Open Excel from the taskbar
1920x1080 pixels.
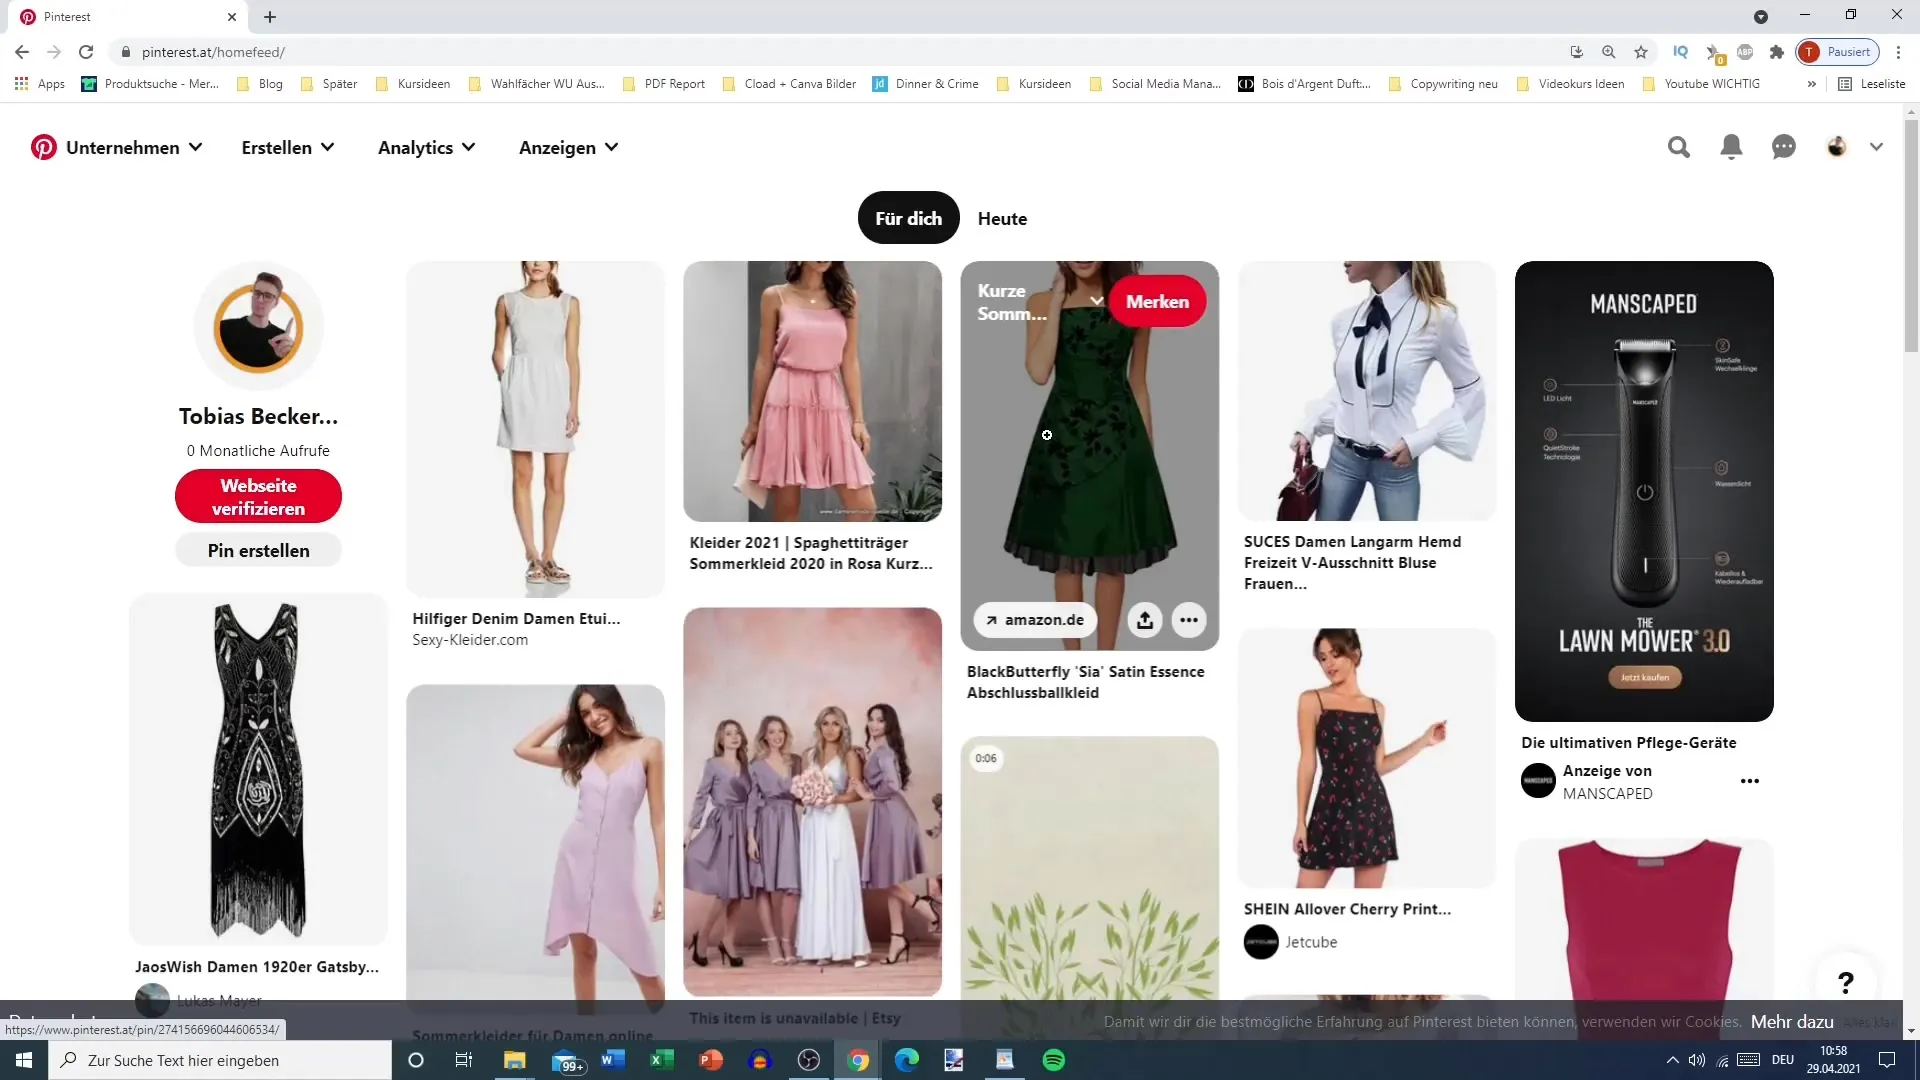pyautogui.click(x=661, y=1060)
